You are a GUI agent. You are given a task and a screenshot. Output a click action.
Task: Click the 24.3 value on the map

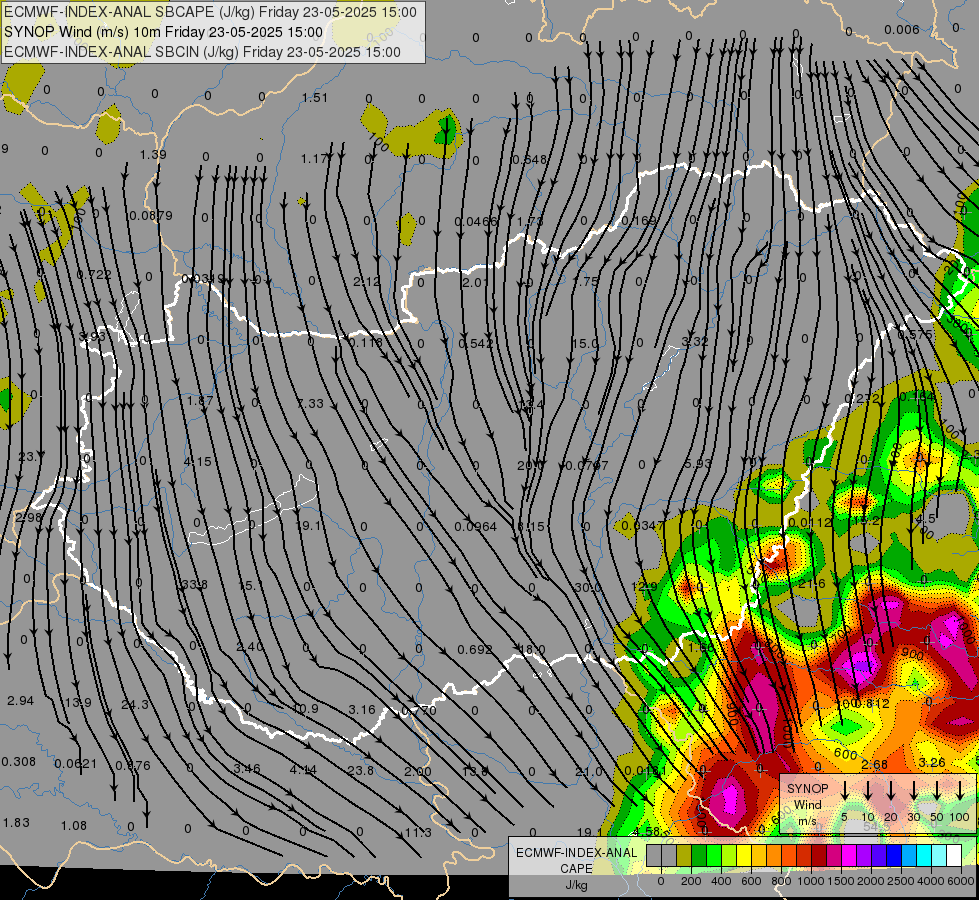(135, 705)
